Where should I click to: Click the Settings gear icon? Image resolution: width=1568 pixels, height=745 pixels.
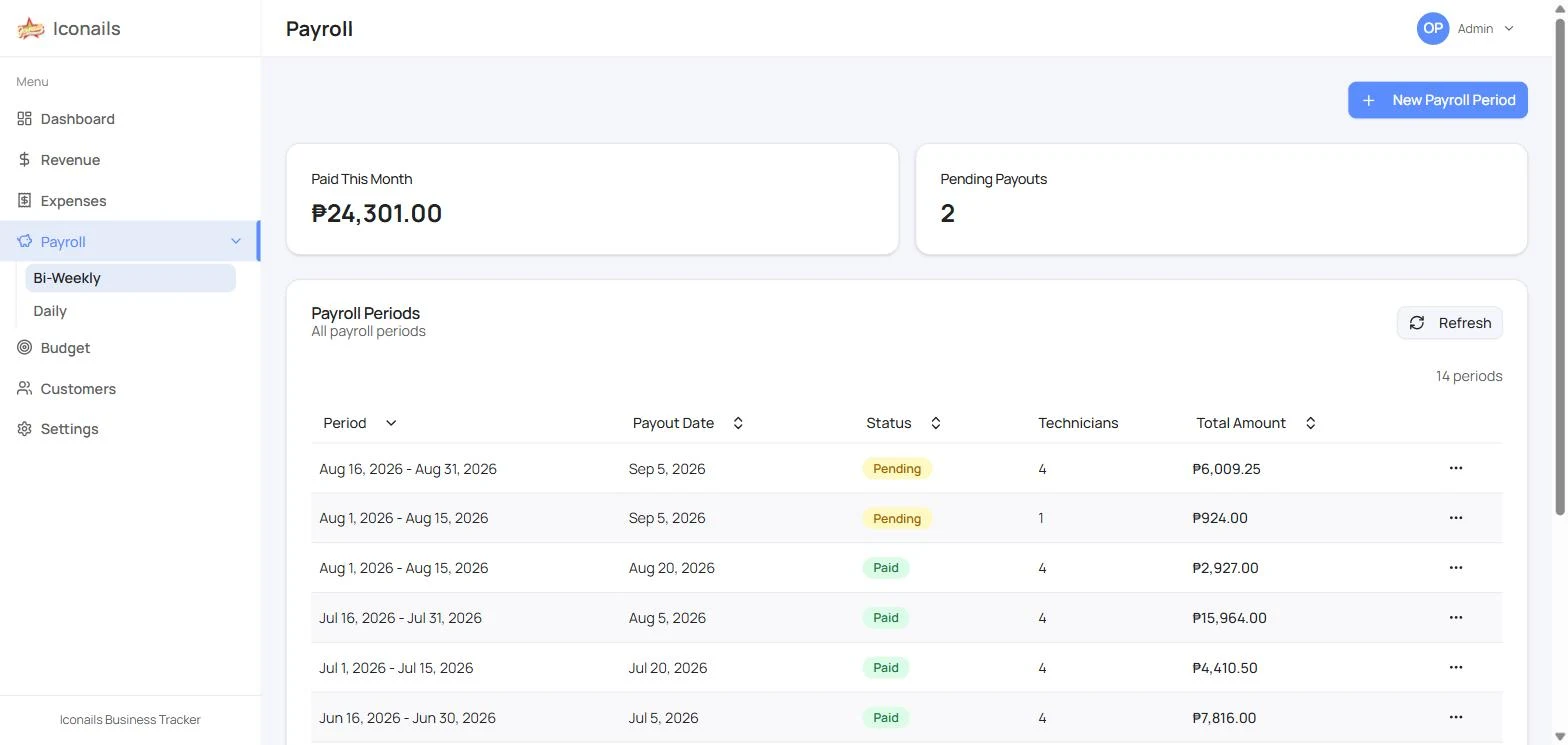tap(25, 429)
